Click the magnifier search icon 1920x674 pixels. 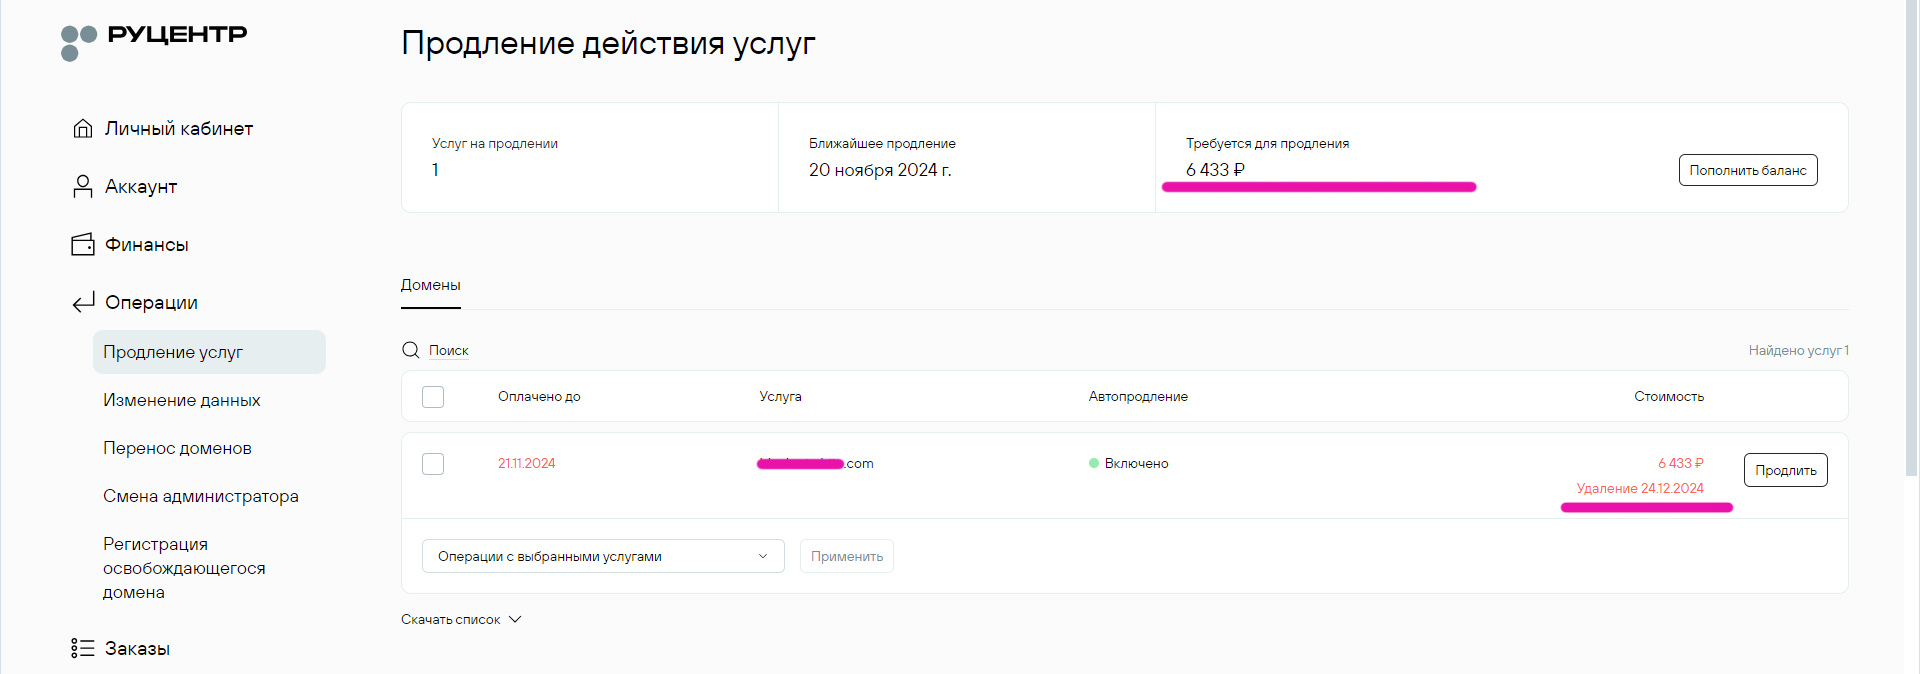pyautogui.click(x=411, y=350)
